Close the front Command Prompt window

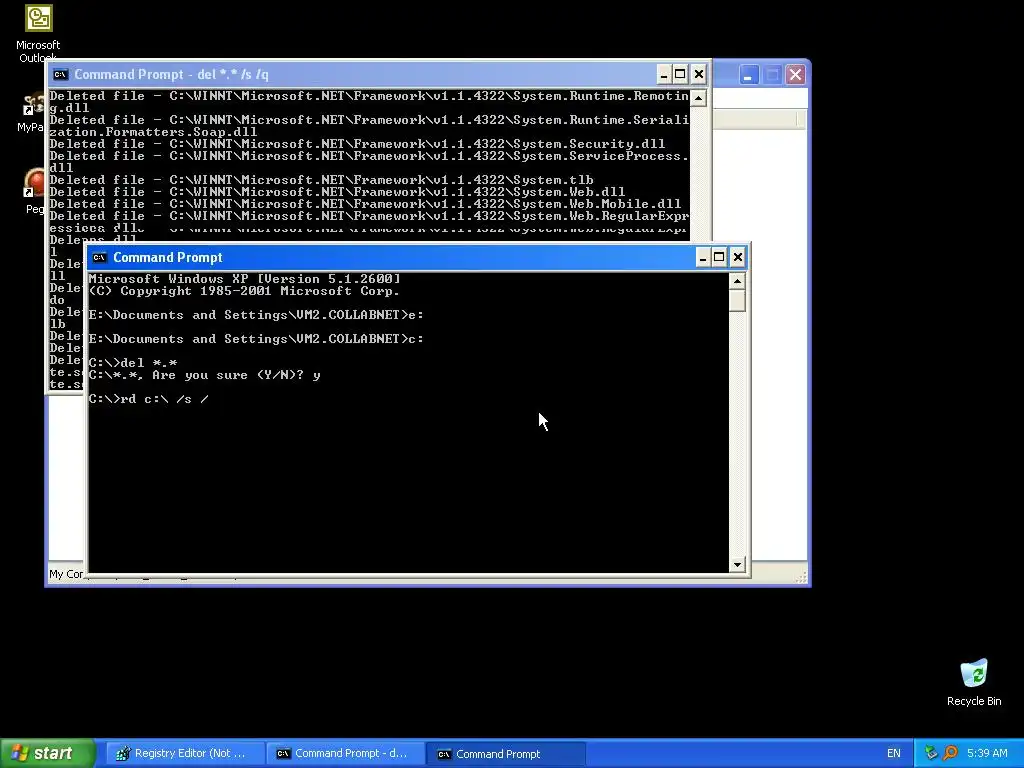[x=738, y=257]
